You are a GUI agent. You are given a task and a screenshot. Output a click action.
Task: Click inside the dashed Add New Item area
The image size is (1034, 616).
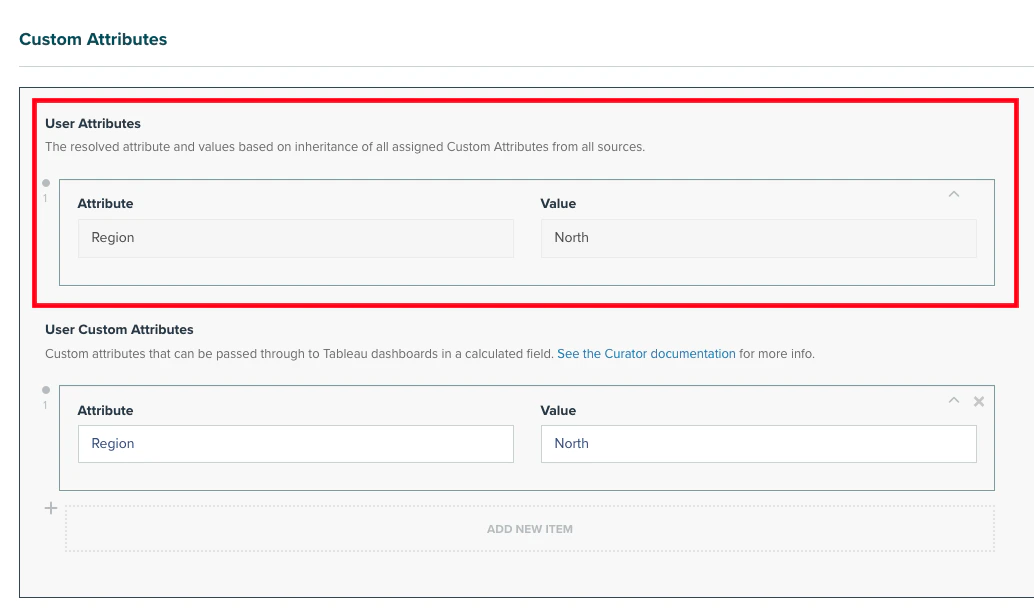coord(529,529)
